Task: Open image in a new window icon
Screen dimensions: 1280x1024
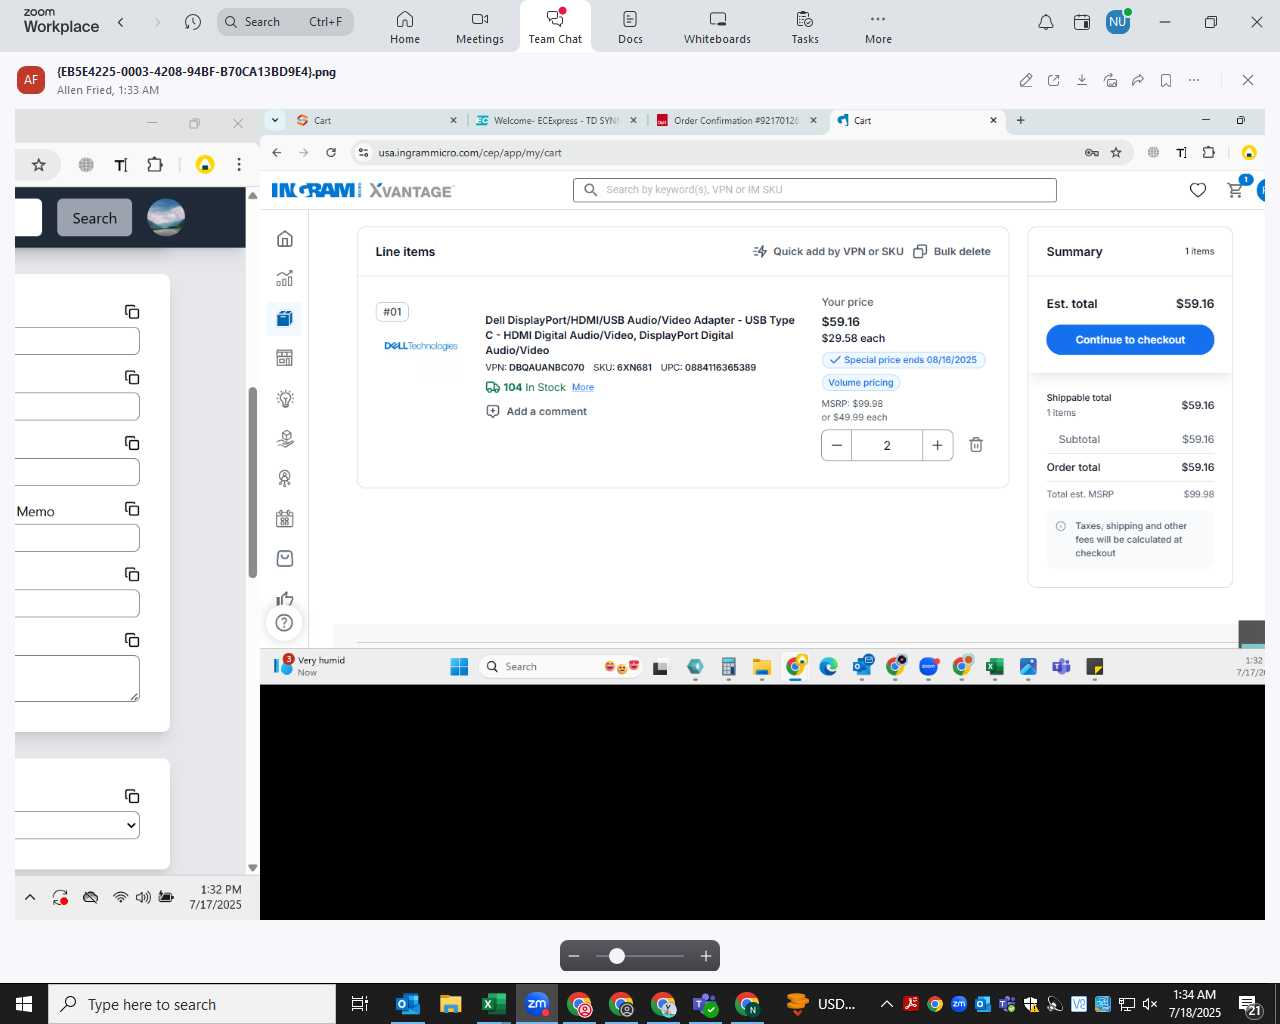Action: 1054,80
